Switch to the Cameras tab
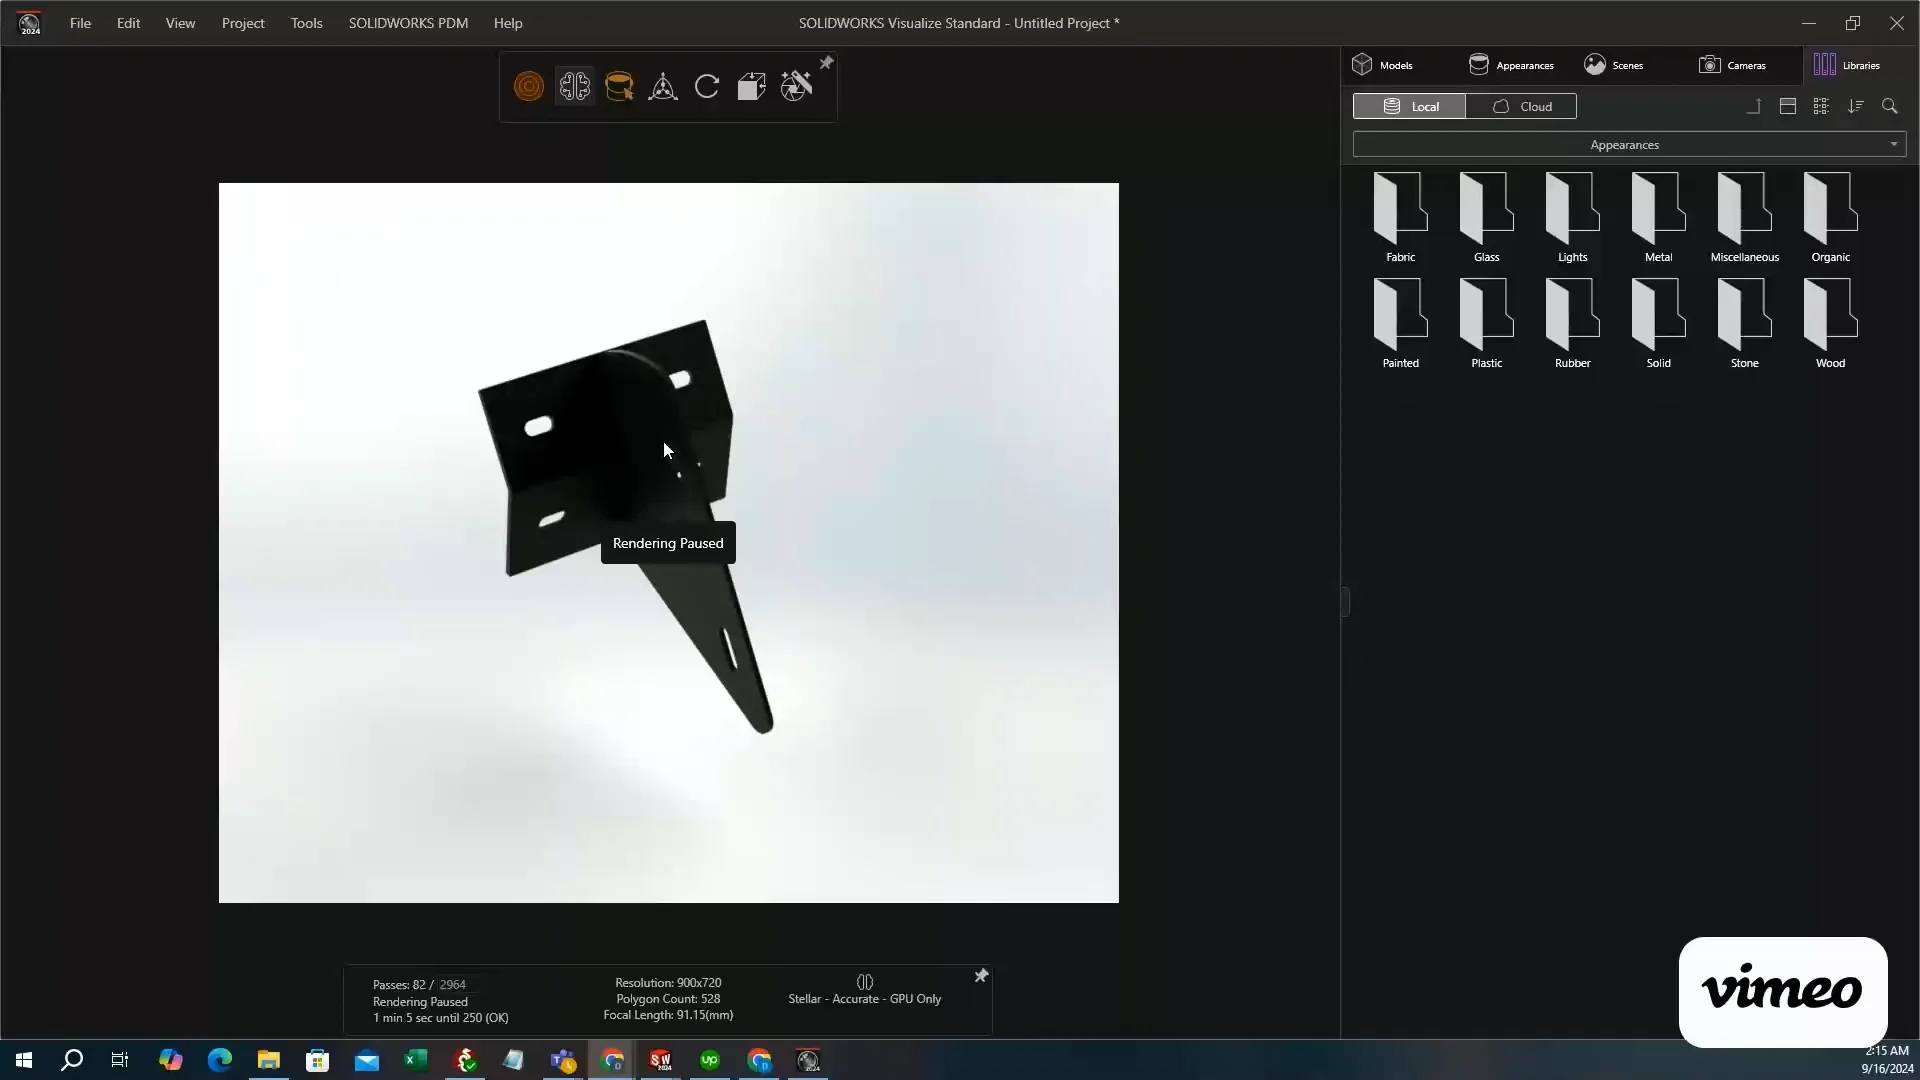1920x1080 pixels. coord(1733,65)
